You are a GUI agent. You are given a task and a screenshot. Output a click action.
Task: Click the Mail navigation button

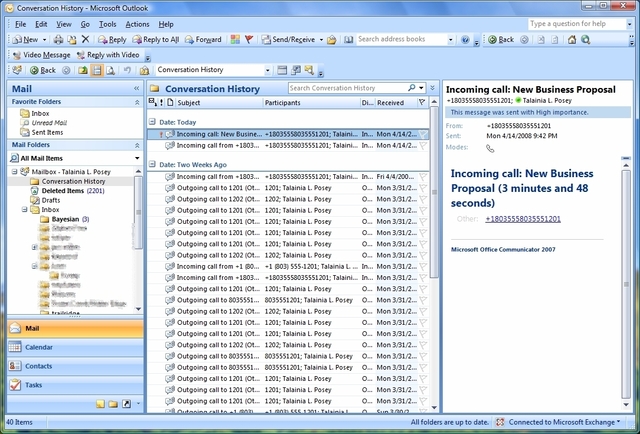click(x=76, y=328)
